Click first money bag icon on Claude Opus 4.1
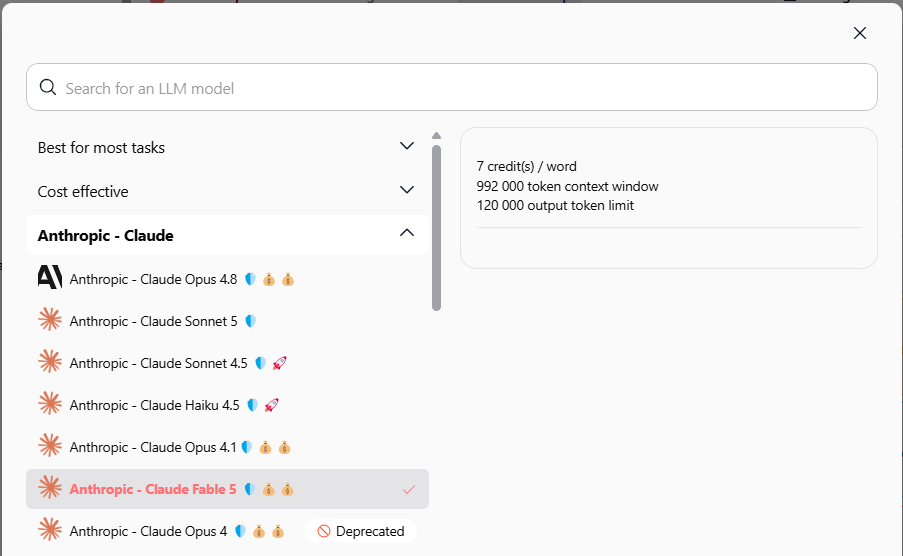Screen dimensions: 903x556 coord(265,448)
